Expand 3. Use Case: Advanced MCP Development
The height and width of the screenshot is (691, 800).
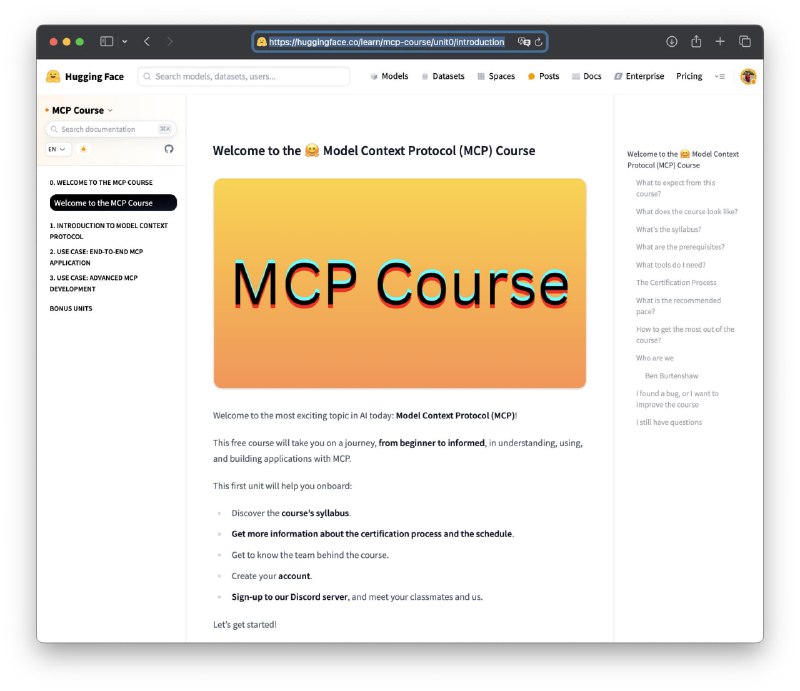pyautogui.click(x=94, y=283)
